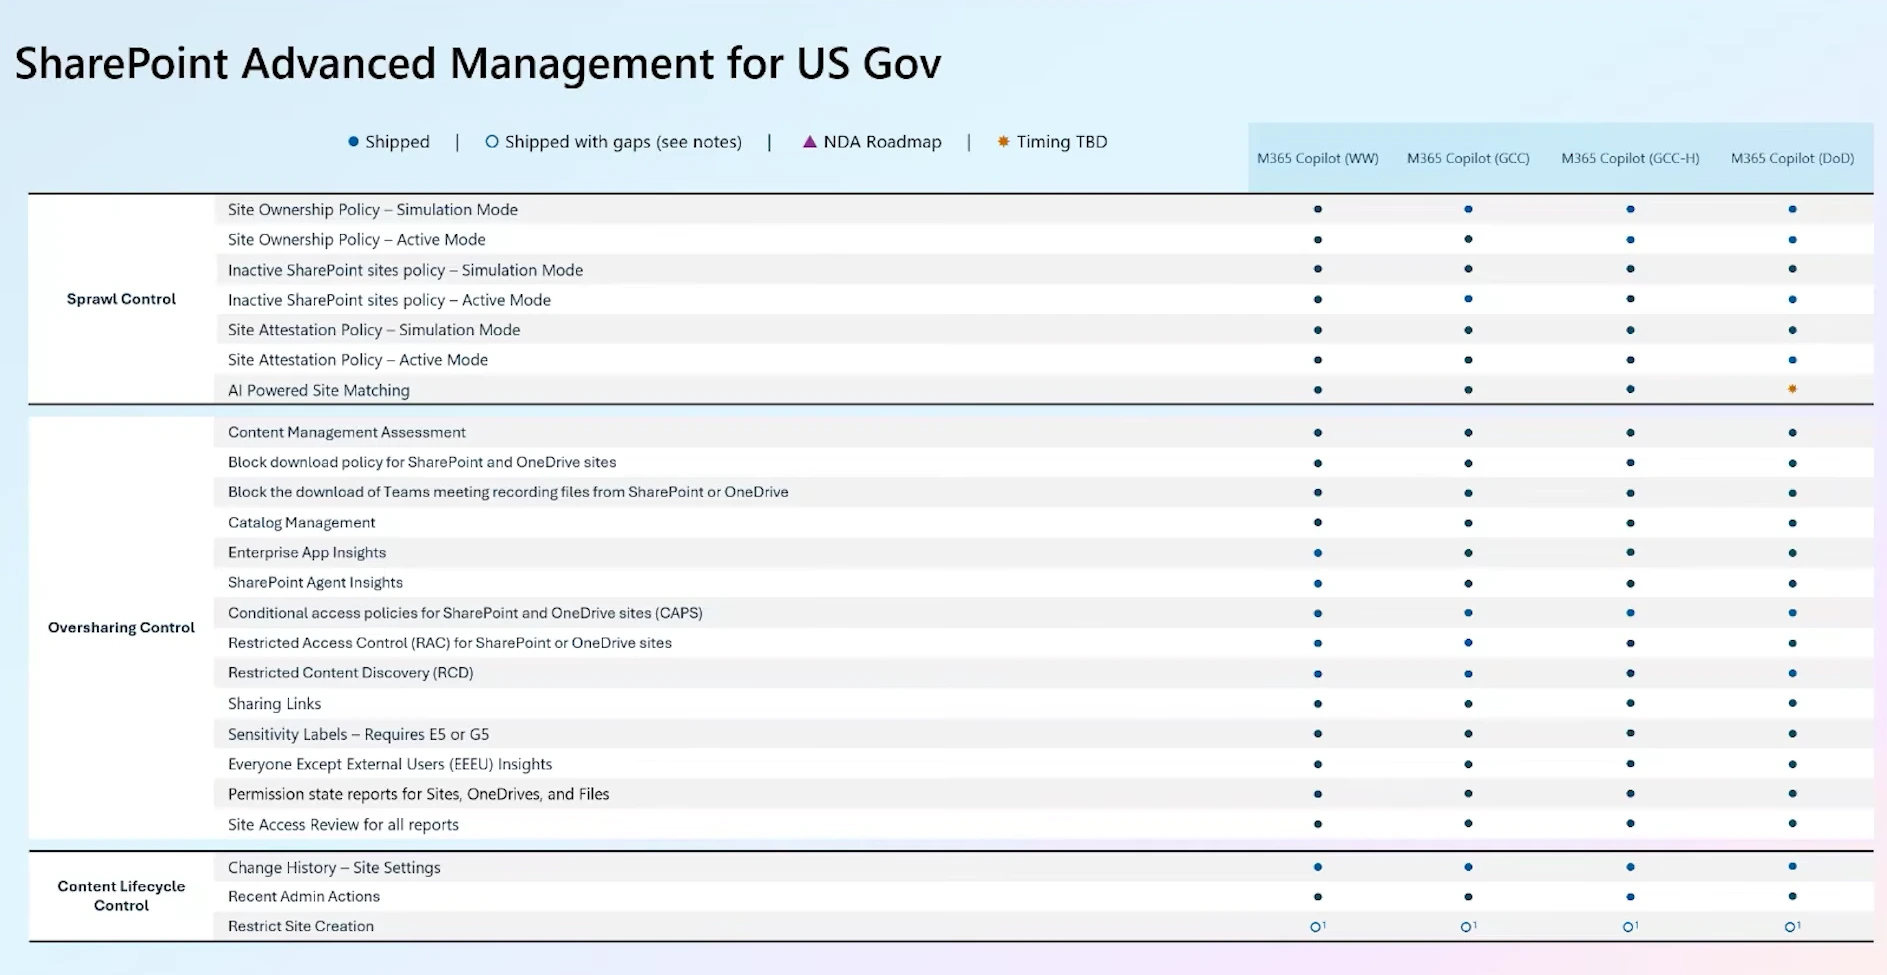
Task: Click Restrict Site Creation row text
Action: tap(301, 926)
